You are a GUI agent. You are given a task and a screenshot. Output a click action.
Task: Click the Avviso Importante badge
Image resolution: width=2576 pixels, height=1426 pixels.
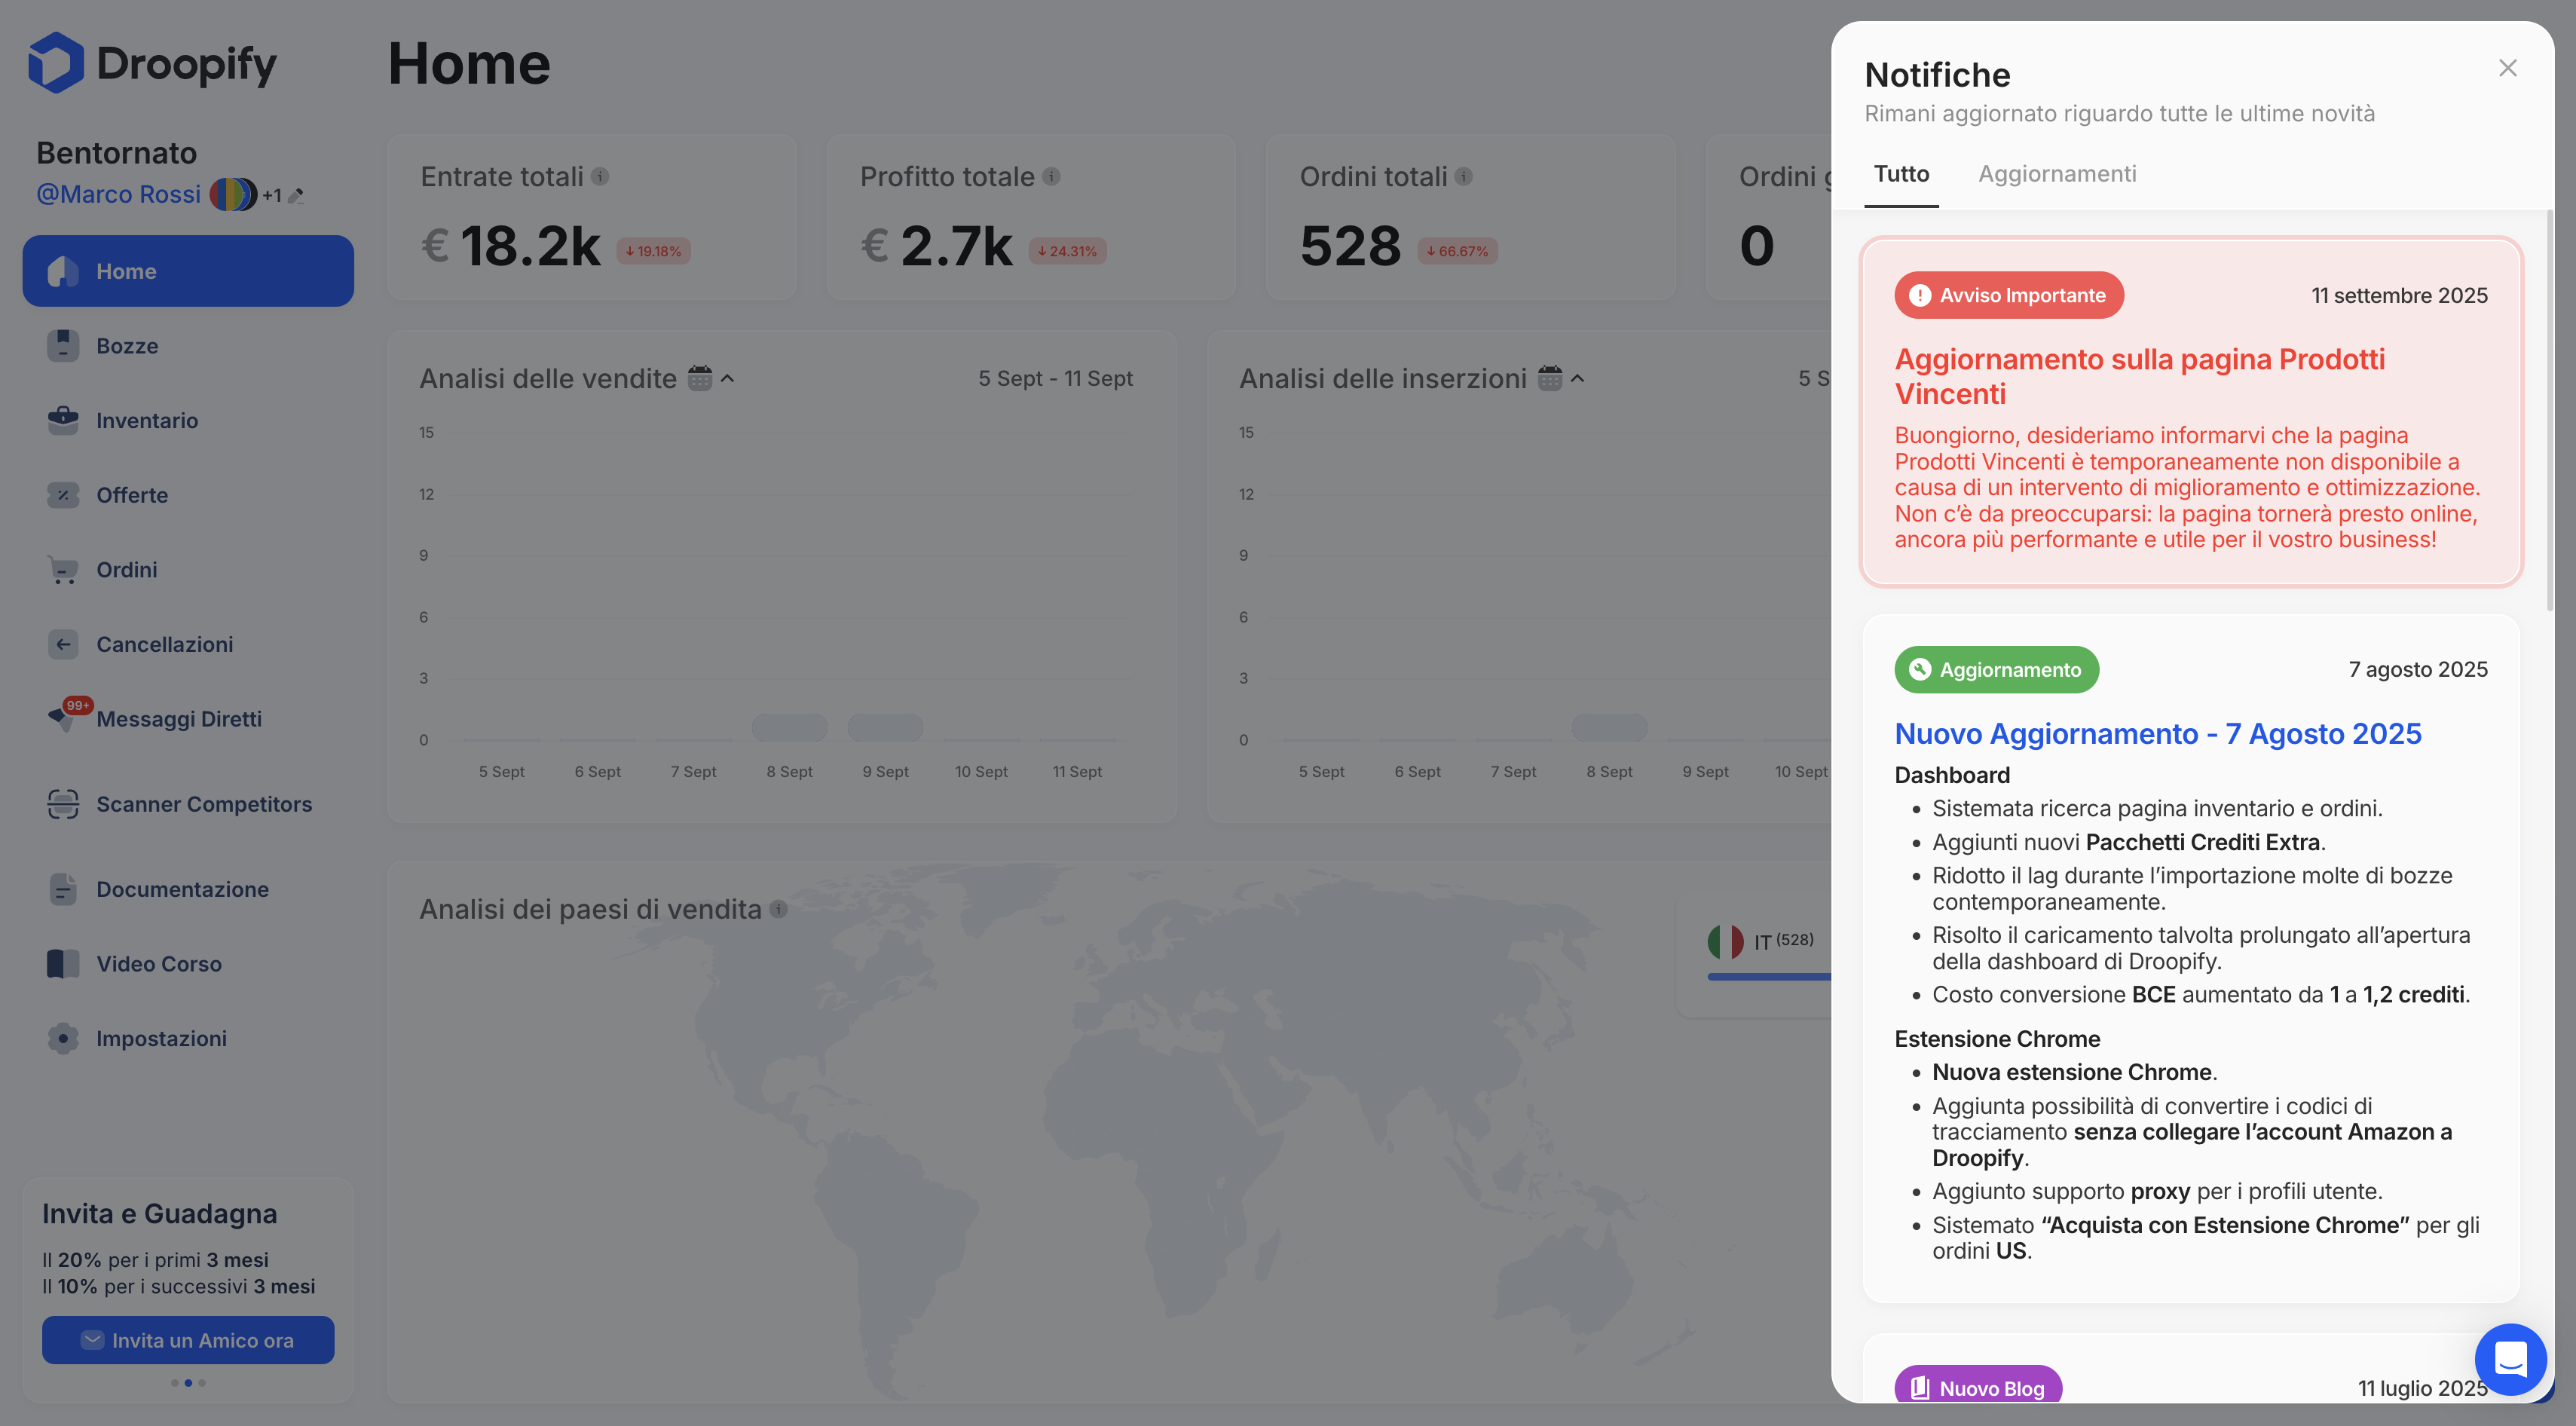(2009, 295)
